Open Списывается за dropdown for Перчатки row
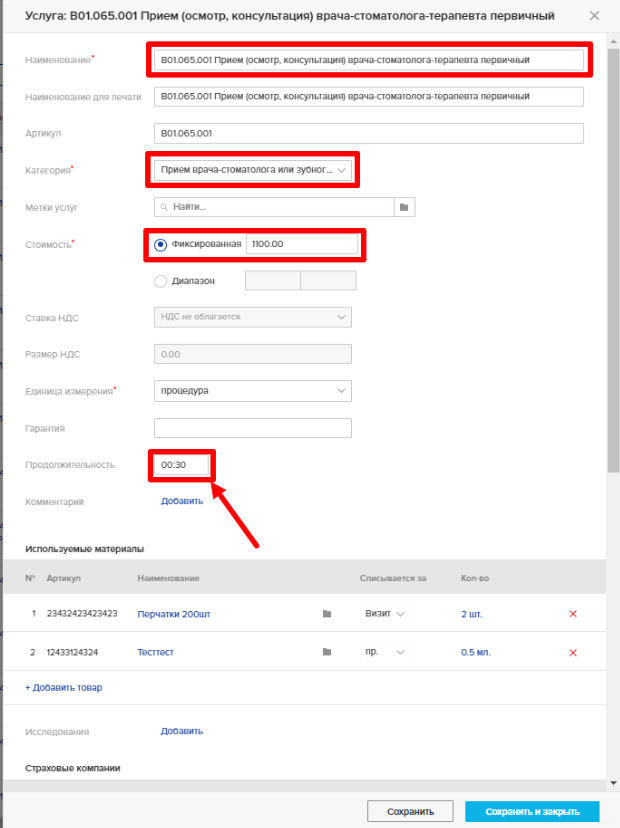The width and height of the screenshot is (620, 828). pyautogui.click(x=384, y=614)
